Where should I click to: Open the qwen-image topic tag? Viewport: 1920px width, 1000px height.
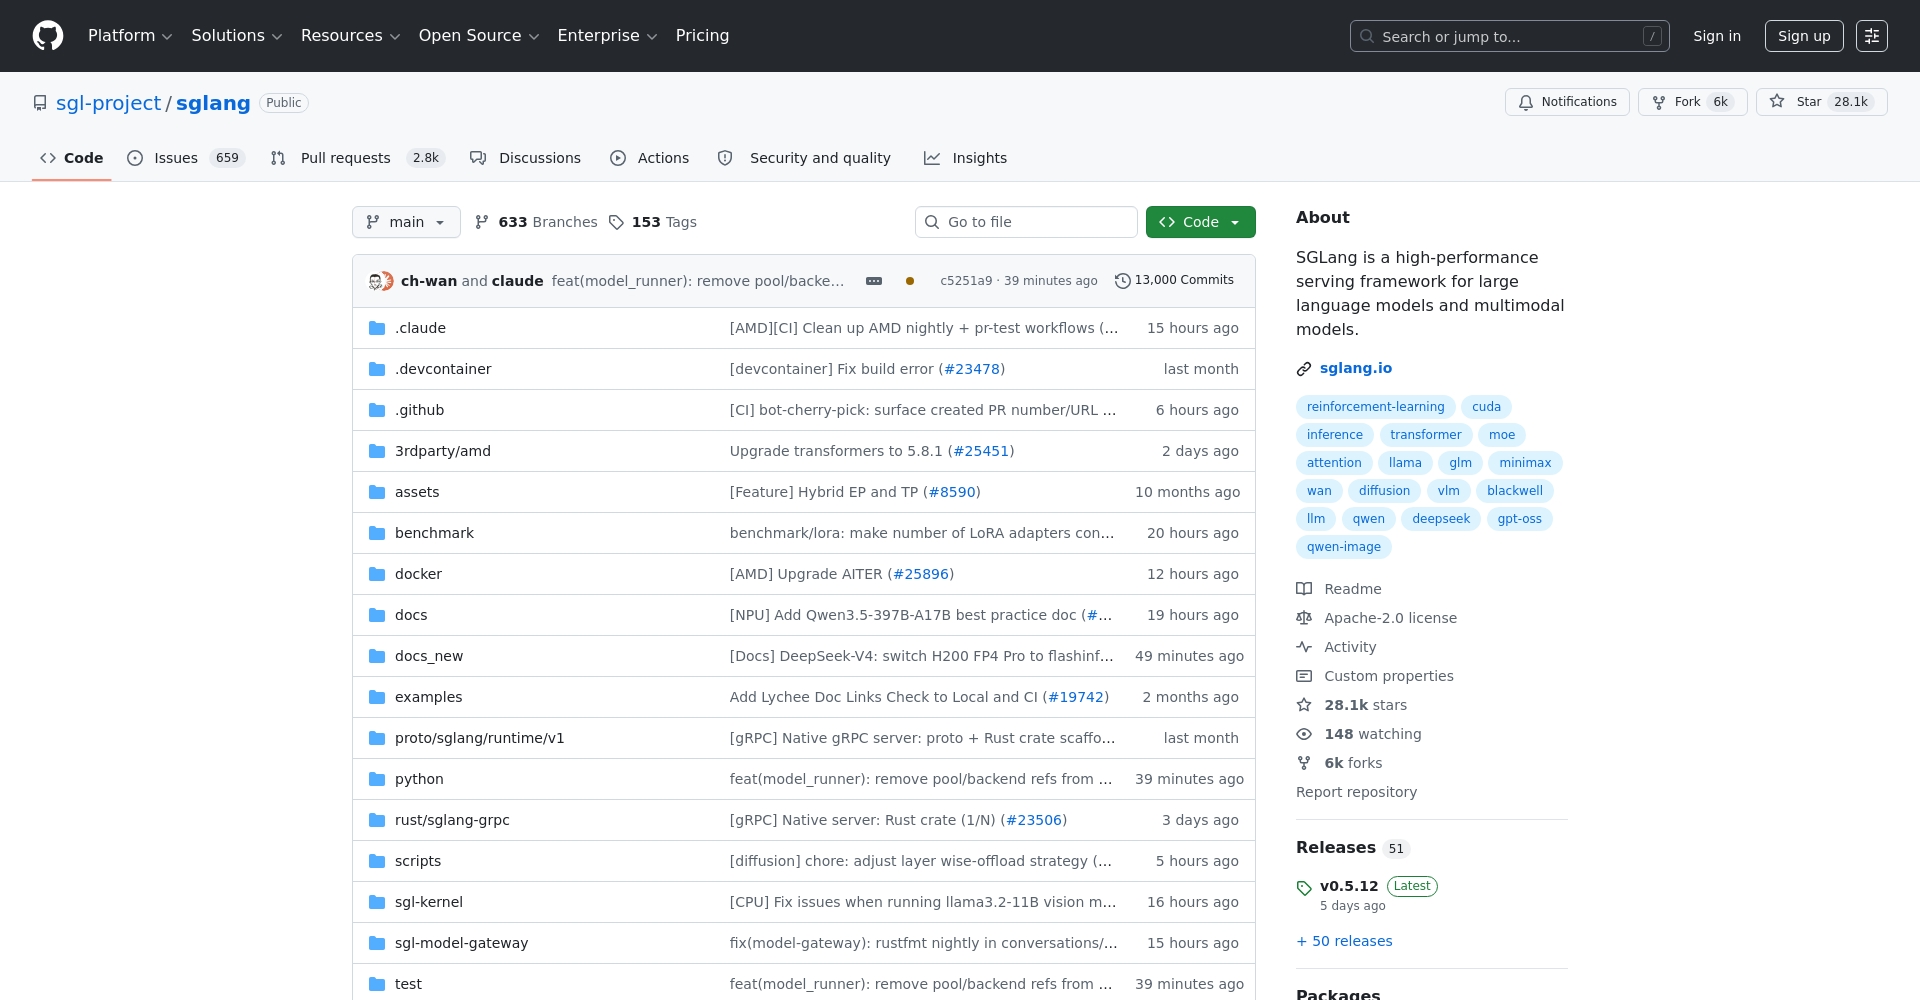coord(1343,547)
